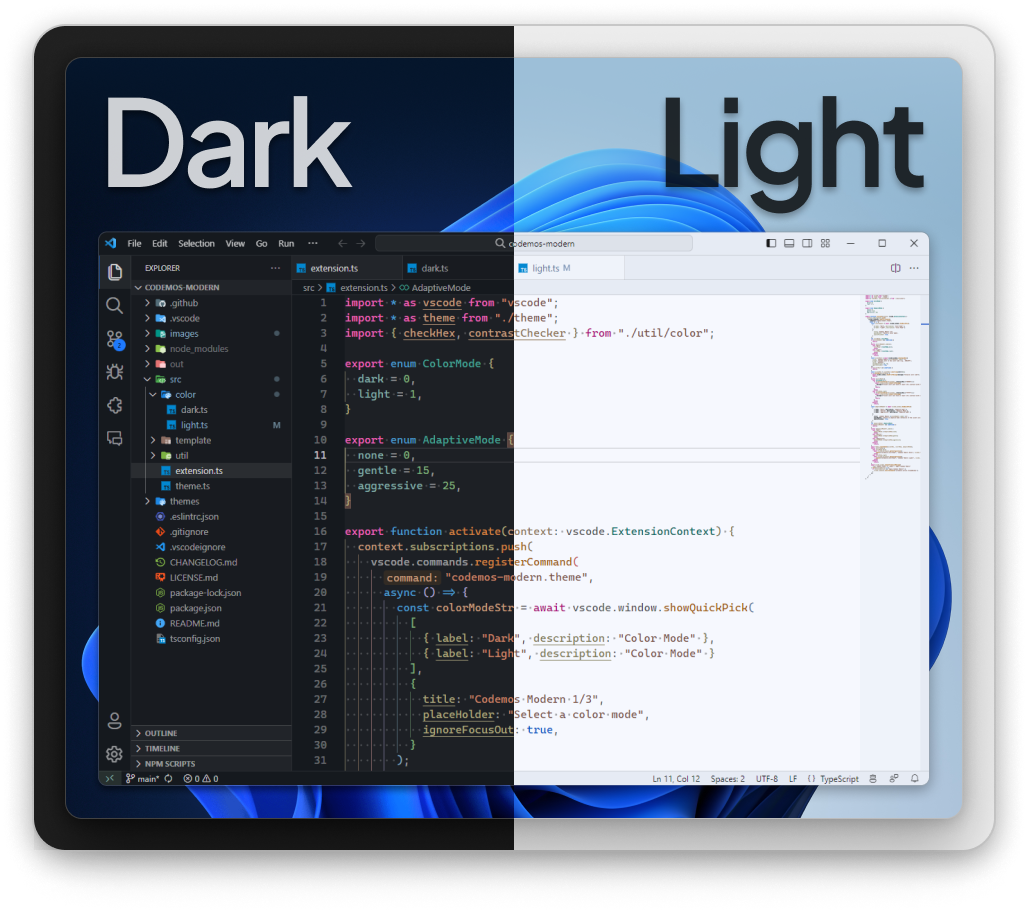Open the Edit menu
Image resolution: width=1028 pixels, height=915 pixels.
[x=159, y=243]
